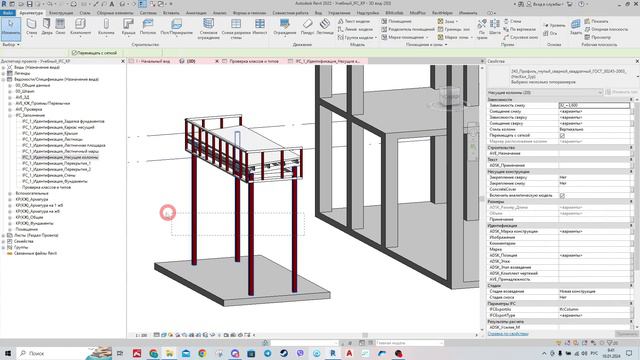
Task: Expand the 'Помещения и зоны' panel dropdown
Action: [x=426, y=44]
